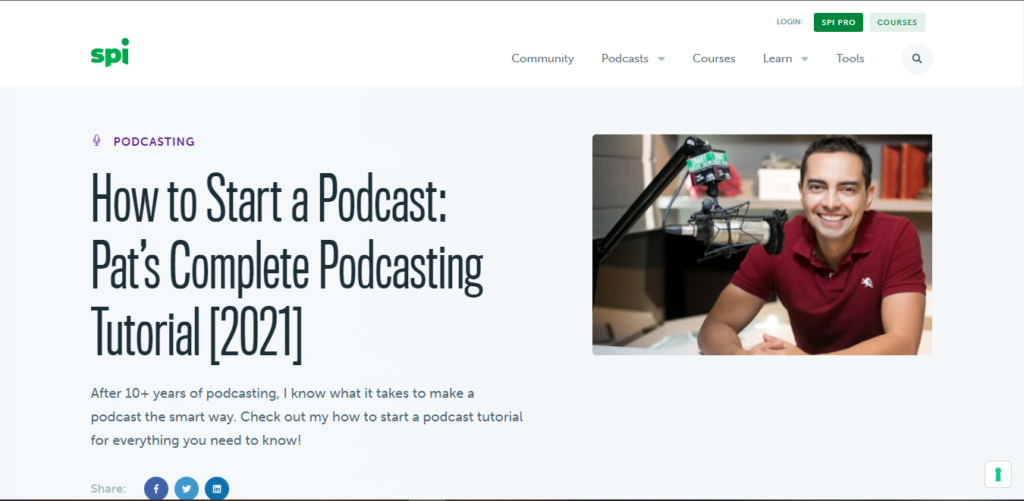The width and height of the screenshot is (1024, 501).
Task: Share article on Twitter icon
Action: pos(186,489)
